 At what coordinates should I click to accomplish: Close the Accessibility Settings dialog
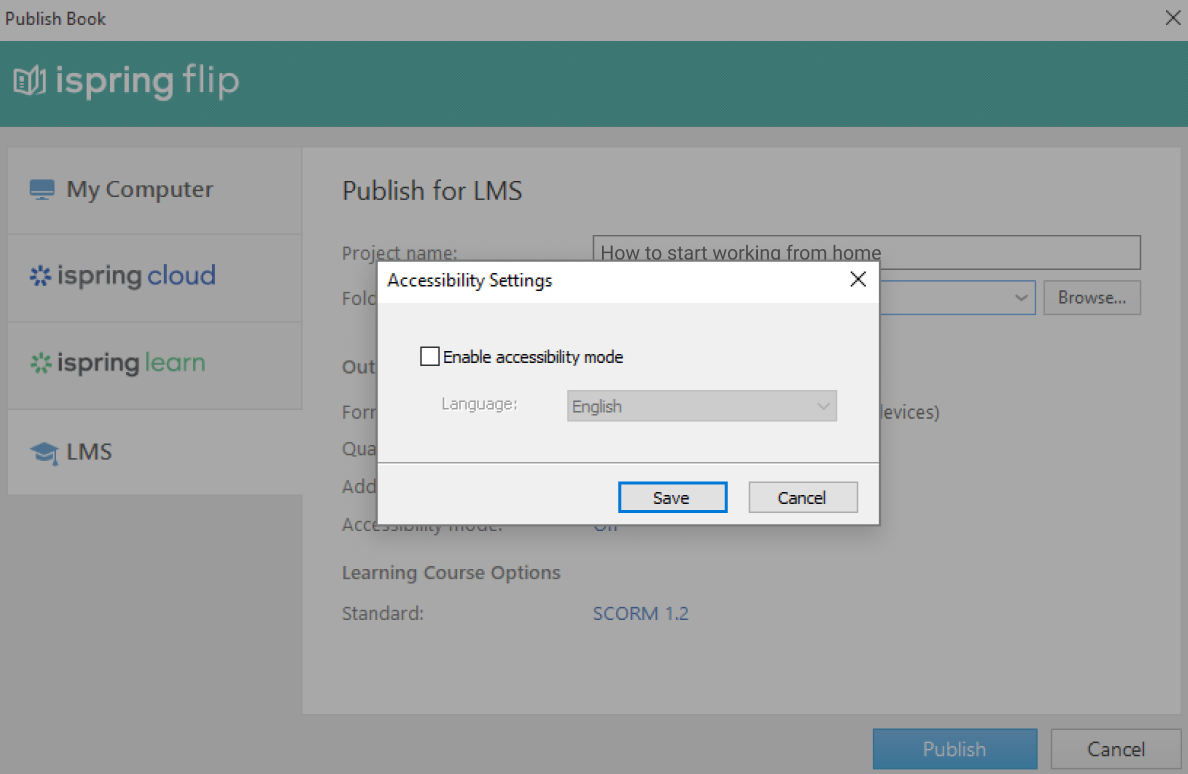pos(857,280)
